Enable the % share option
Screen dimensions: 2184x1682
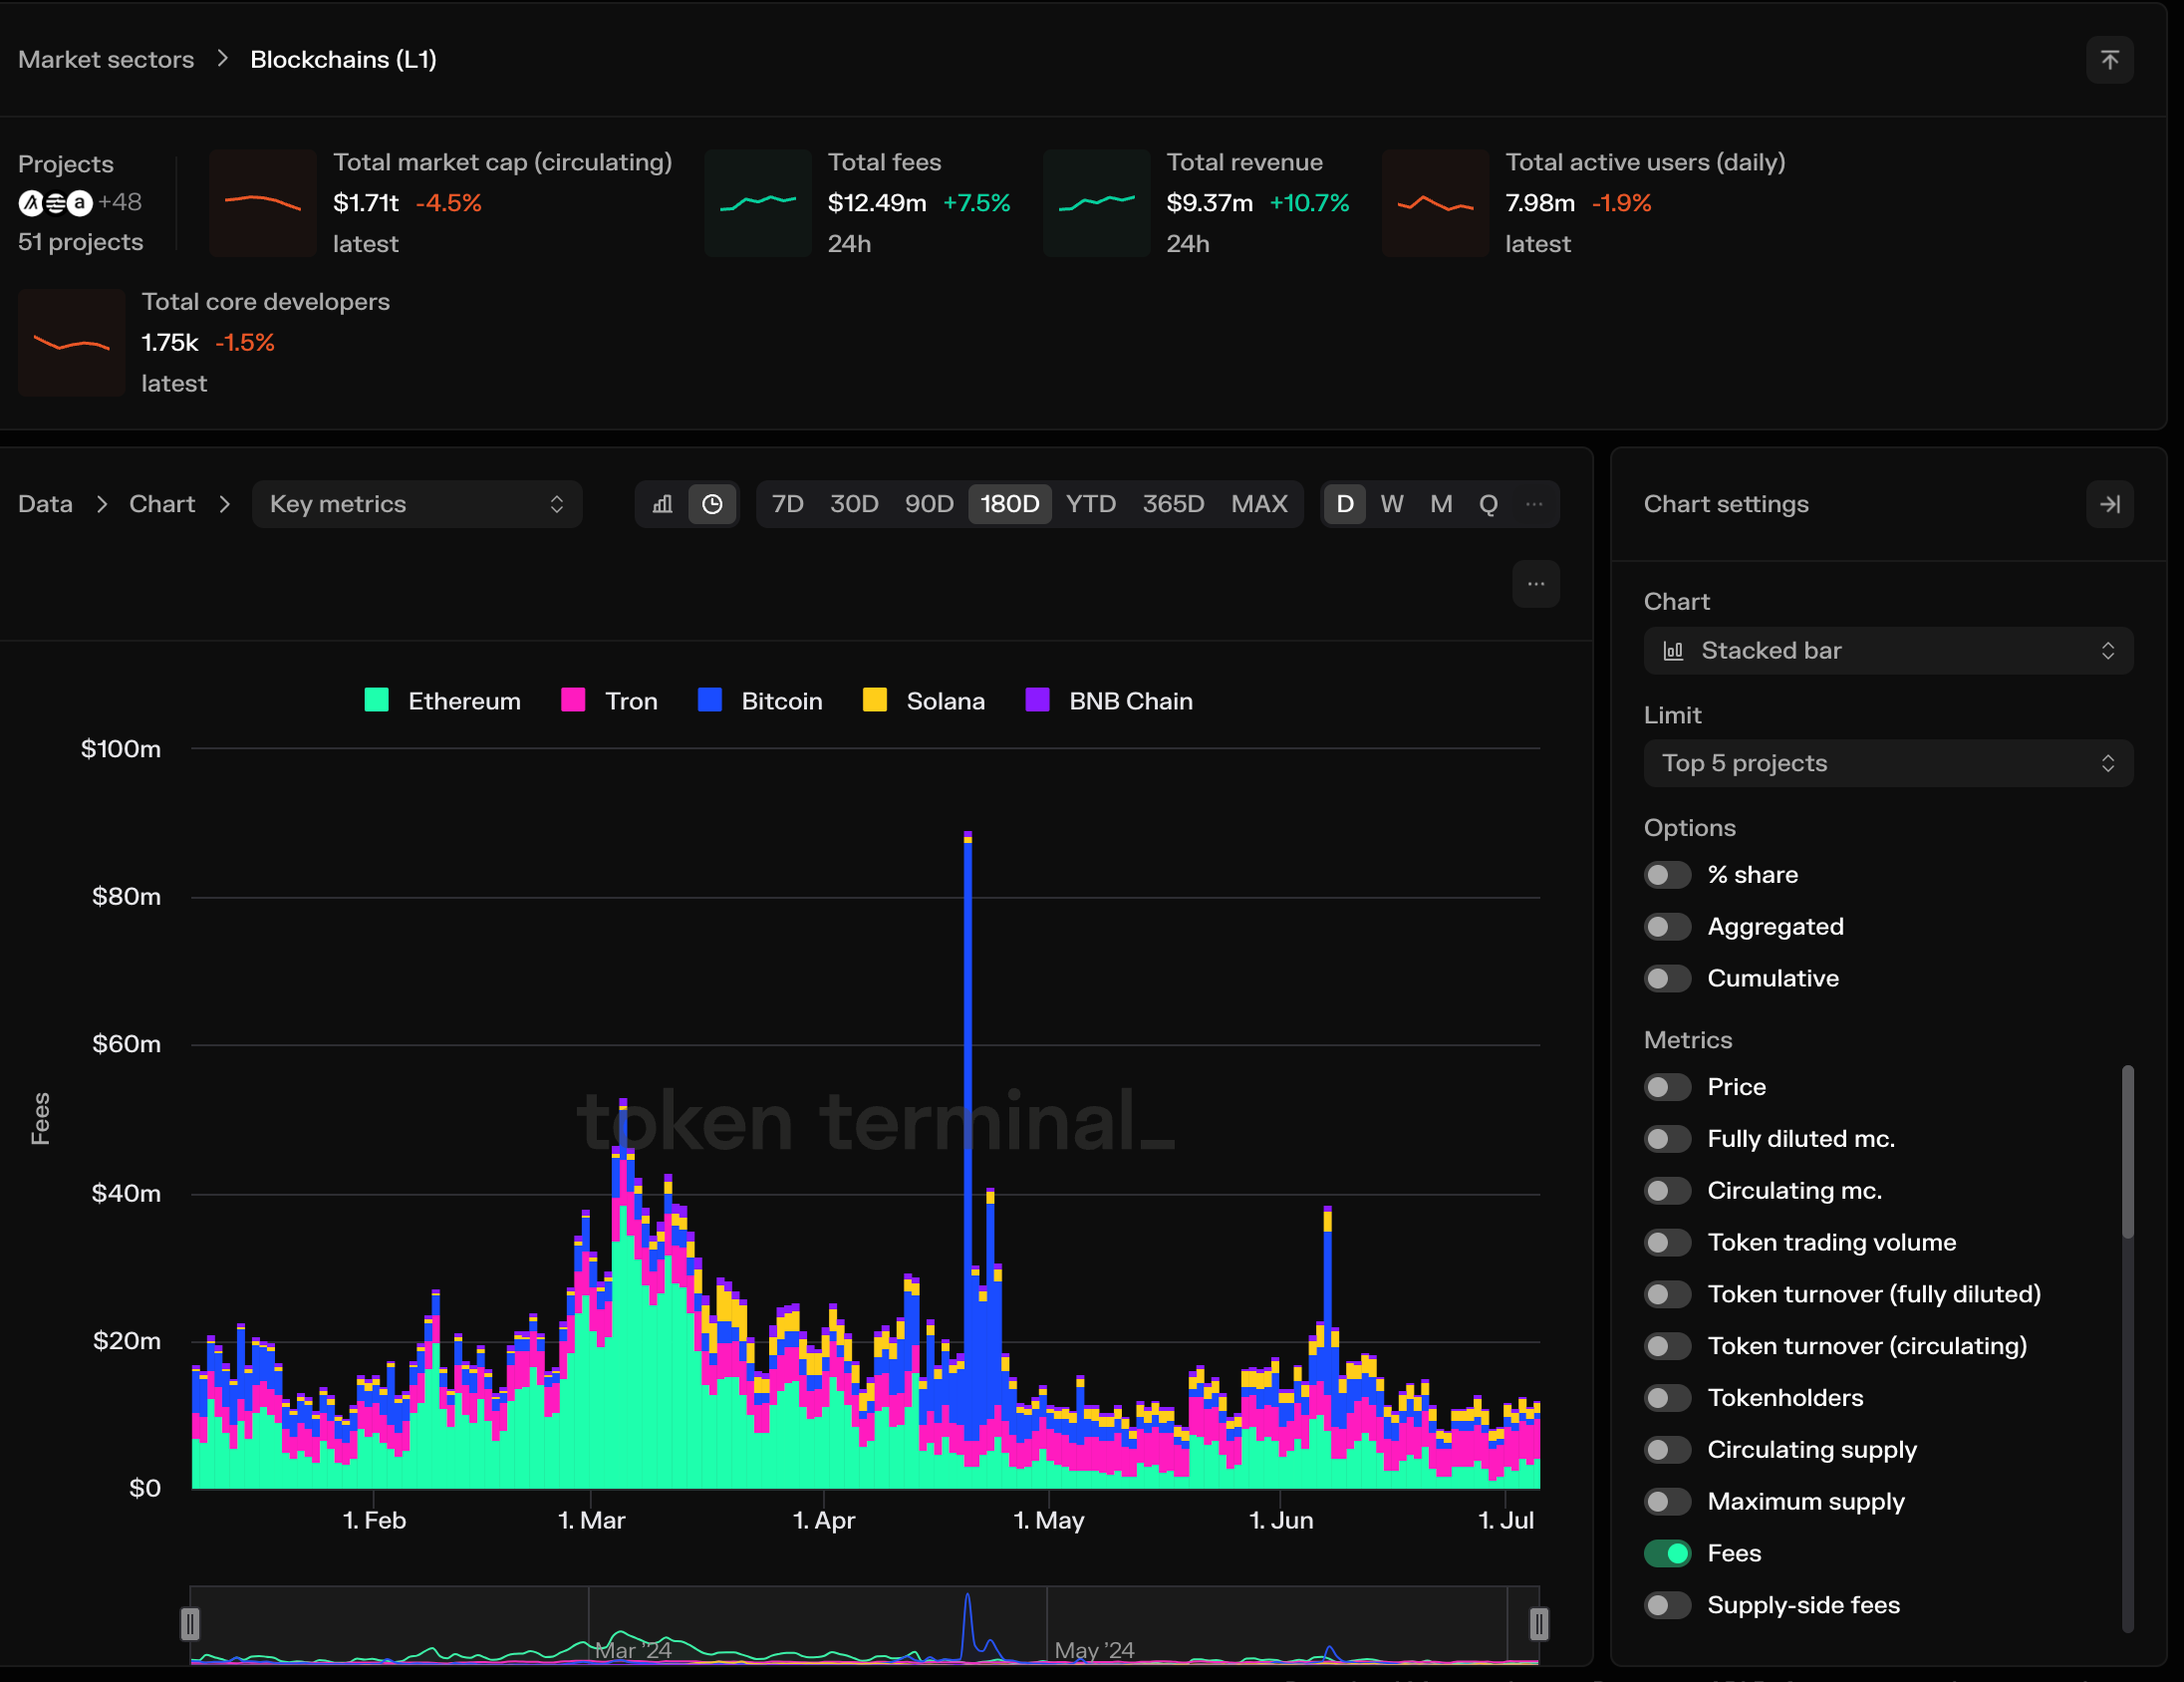tap(1666, 875)
